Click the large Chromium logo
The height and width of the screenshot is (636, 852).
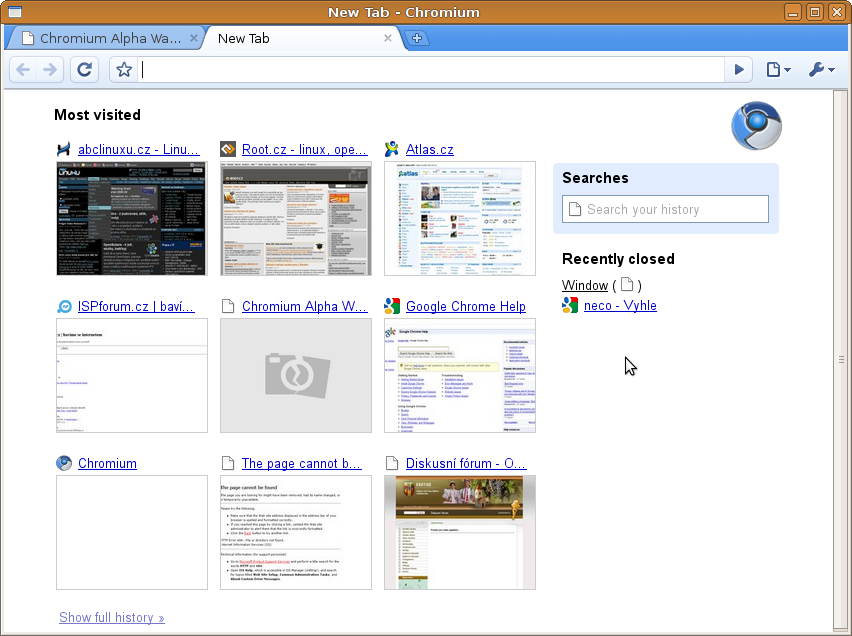[756, 126]
